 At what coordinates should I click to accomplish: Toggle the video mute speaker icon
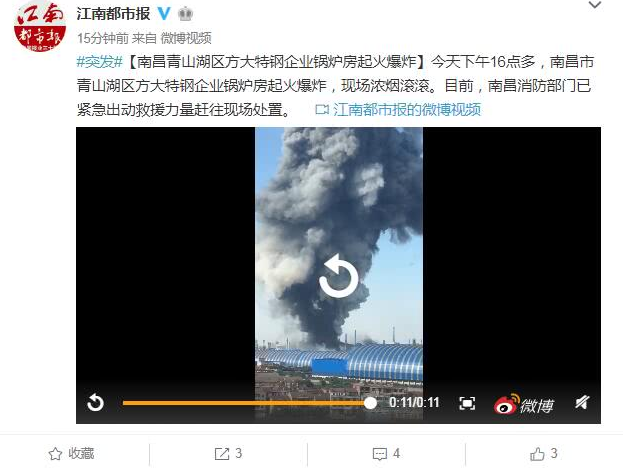tap(581, 402)
